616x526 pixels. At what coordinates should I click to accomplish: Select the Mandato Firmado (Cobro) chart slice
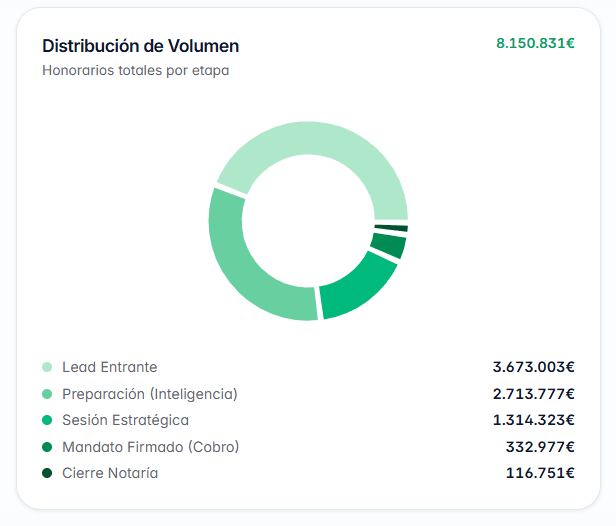390,245
